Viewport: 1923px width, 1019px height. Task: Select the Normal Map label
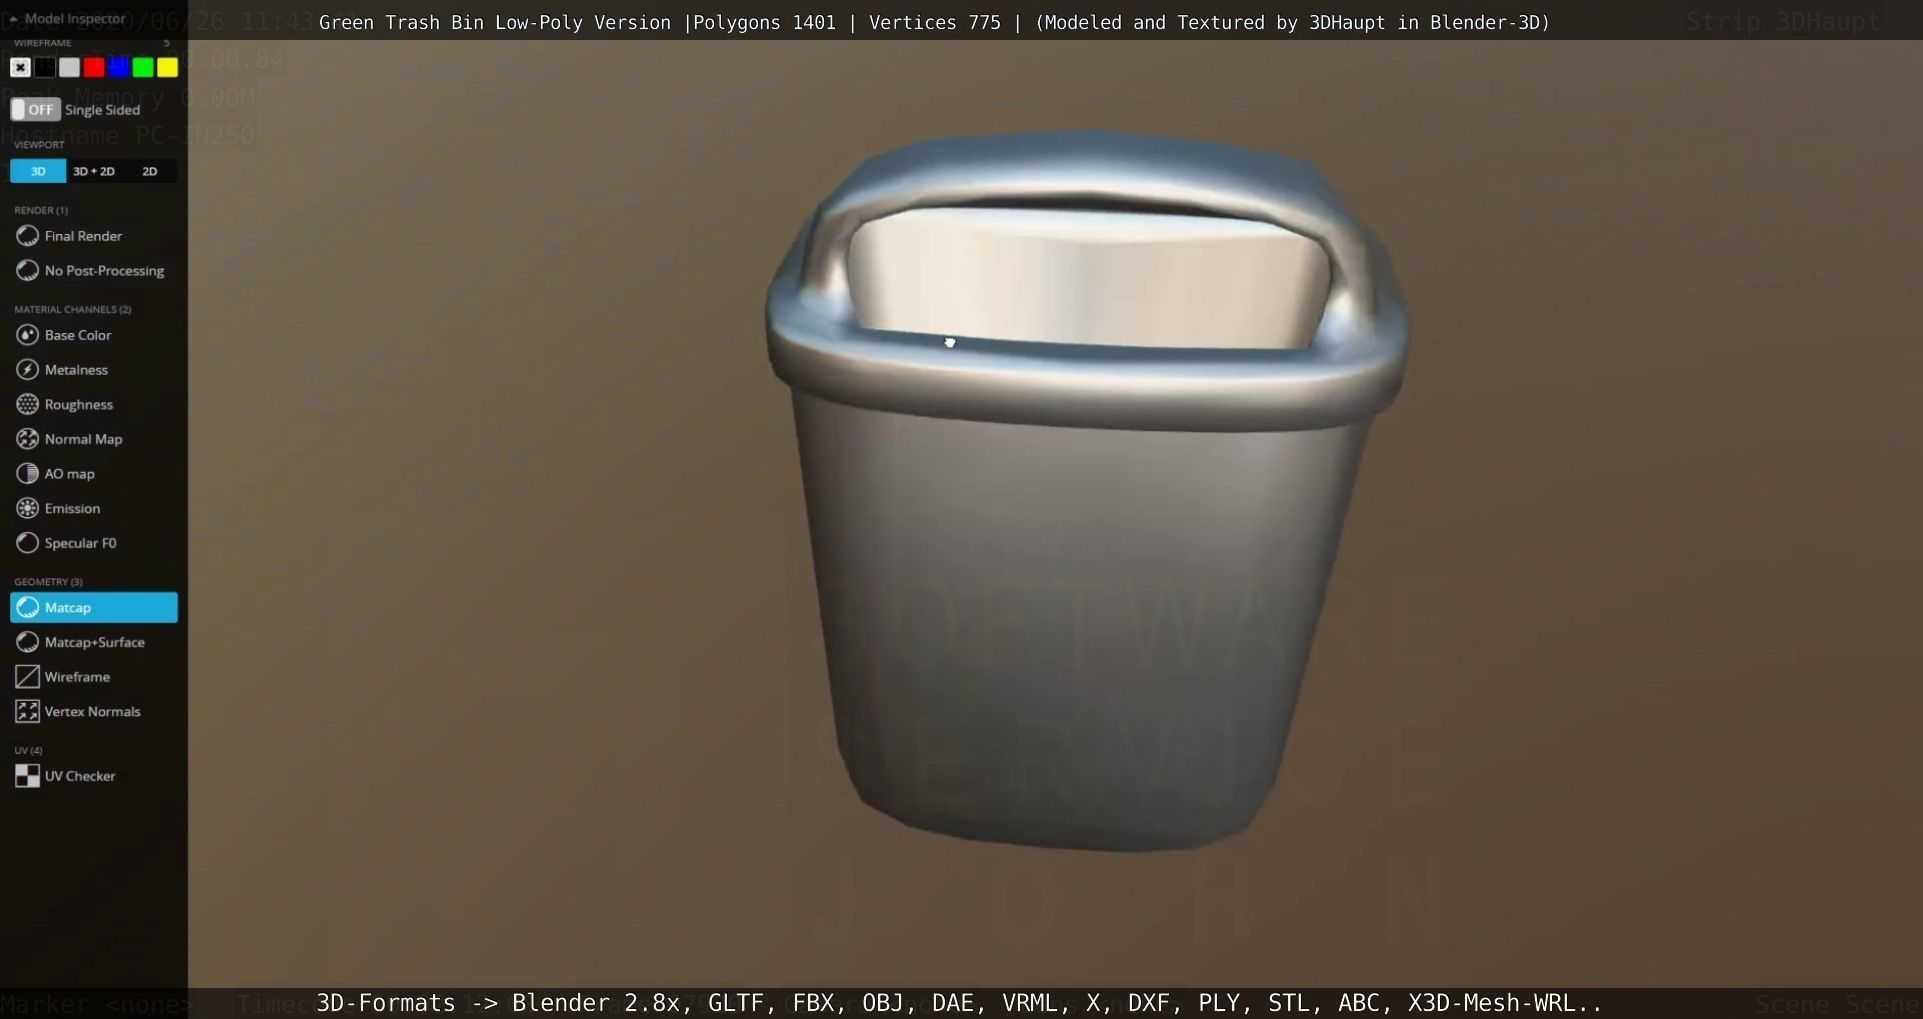[83, 439]
